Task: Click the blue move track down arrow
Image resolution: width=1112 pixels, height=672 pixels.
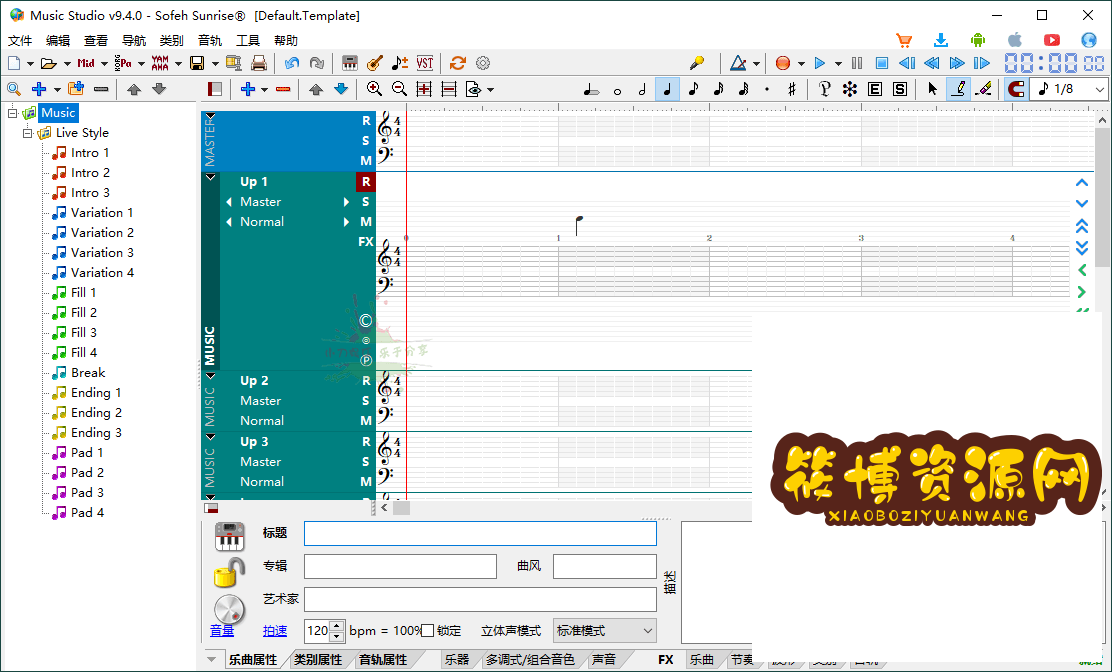Action: tap(341, 89)
